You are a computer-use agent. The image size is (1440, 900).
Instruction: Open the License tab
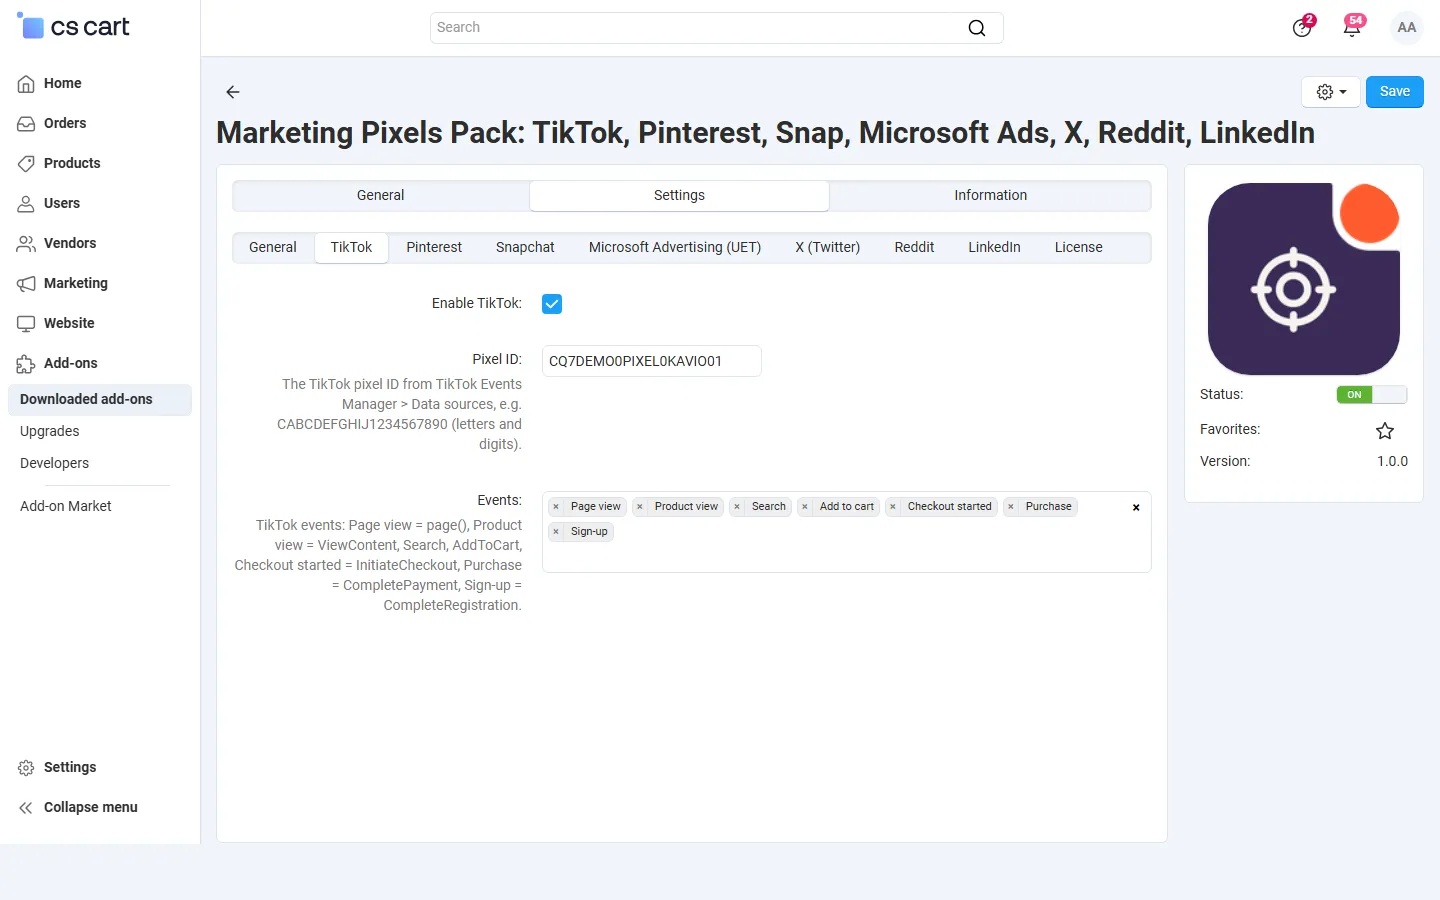click(1078, 248)
